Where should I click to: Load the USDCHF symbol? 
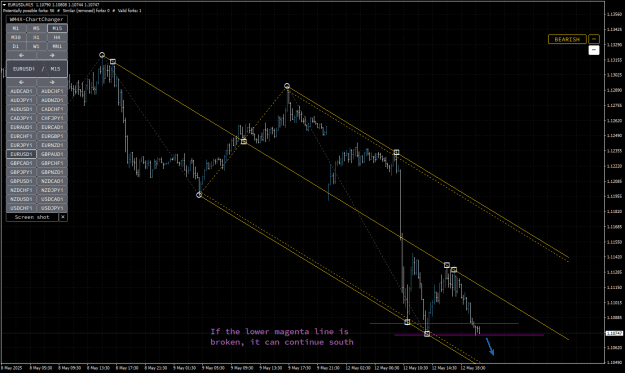(22, 208)
